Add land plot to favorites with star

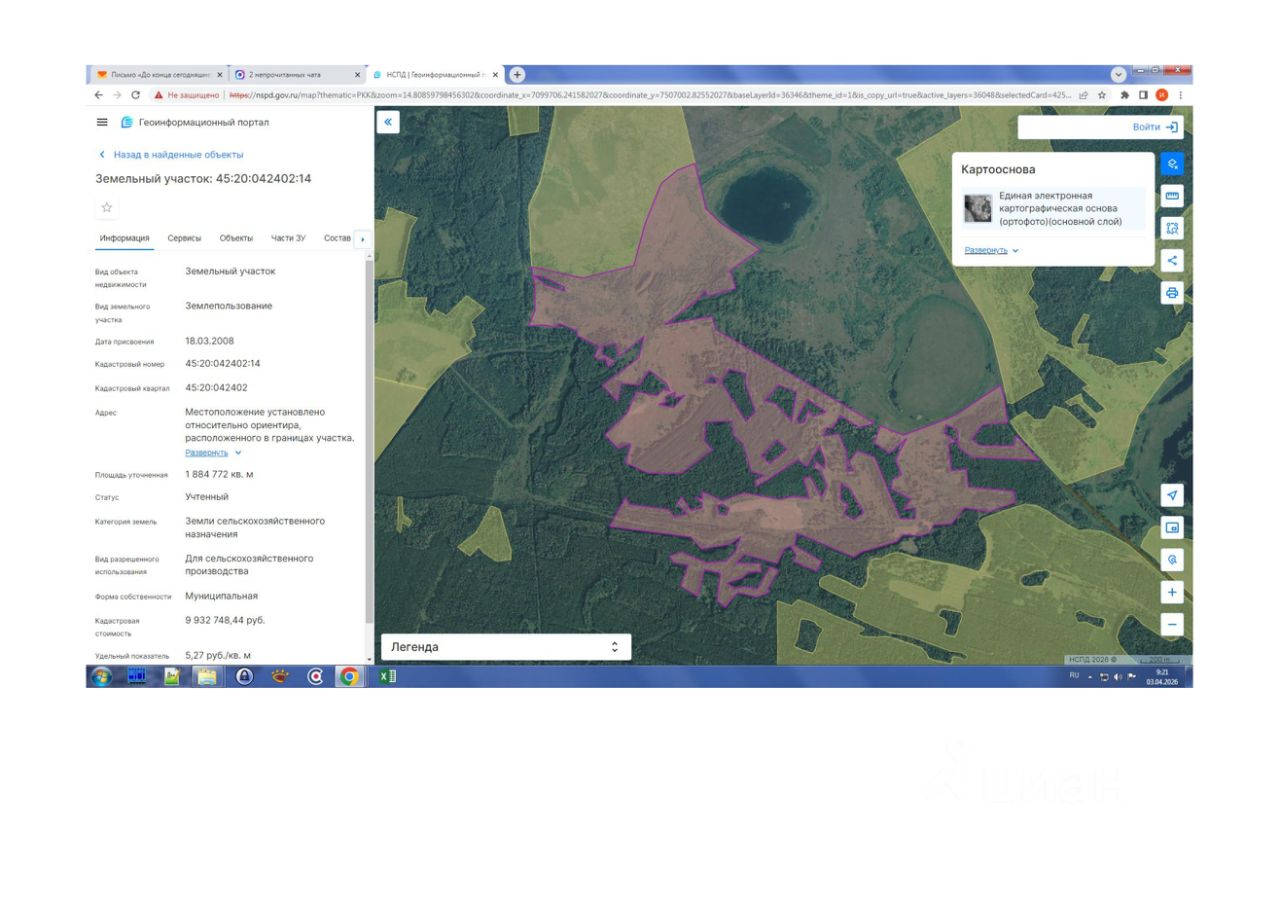click(107, 207)
